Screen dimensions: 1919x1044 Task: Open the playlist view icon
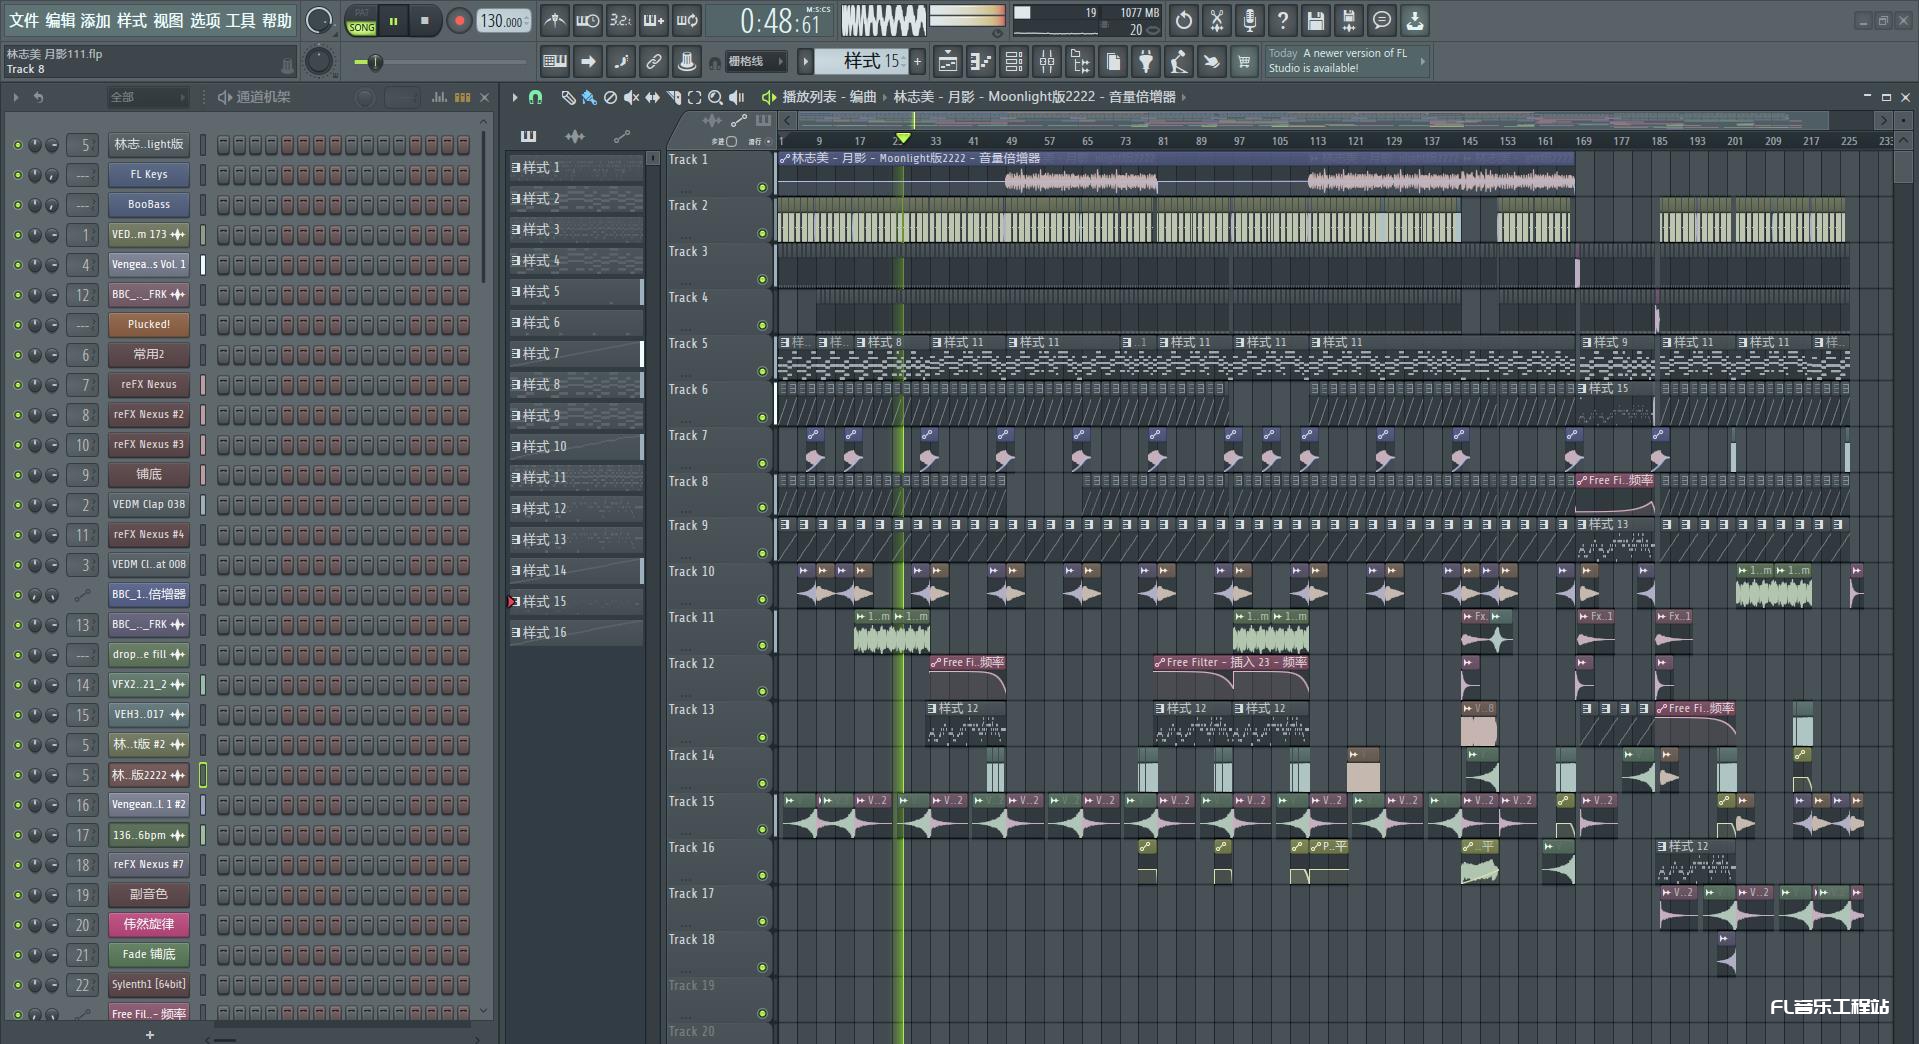[947, 62]
